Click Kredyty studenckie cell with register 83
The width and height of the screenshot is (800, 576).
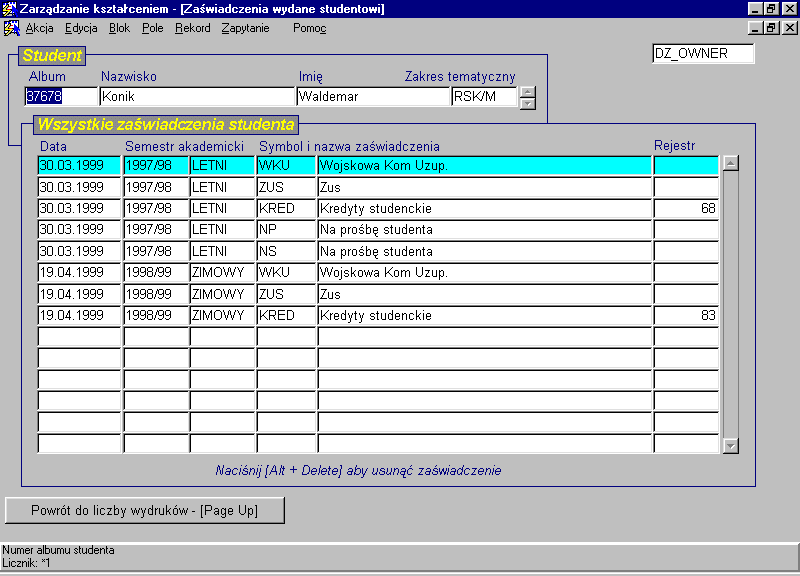pyautogui.click(x=485, y=316)
